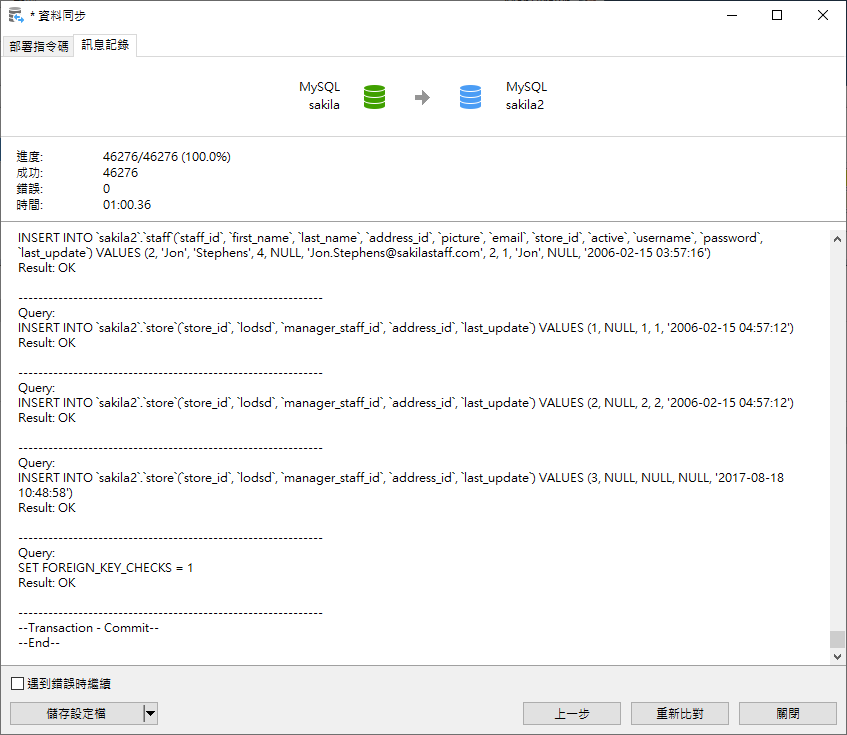This screenshot has width=847, height=735.
Task: Click the 關閉 button
Action: [x=787, y=713]
